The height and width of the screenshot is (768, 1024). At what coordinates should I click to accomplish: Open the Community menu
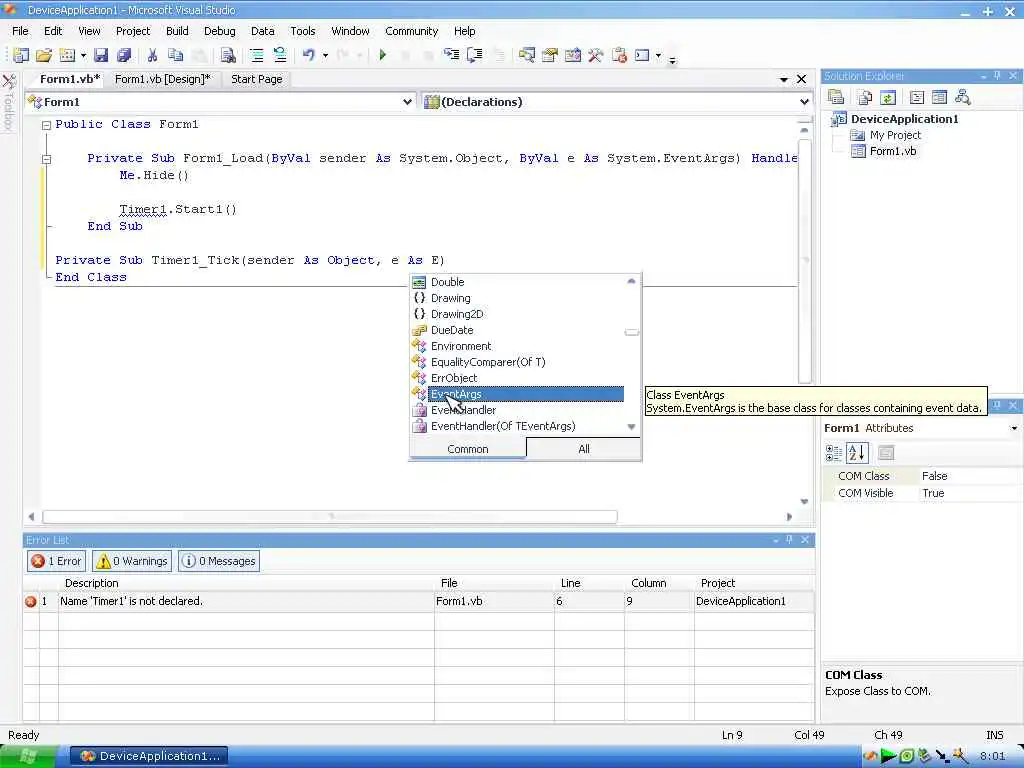[x=411, y=31]
